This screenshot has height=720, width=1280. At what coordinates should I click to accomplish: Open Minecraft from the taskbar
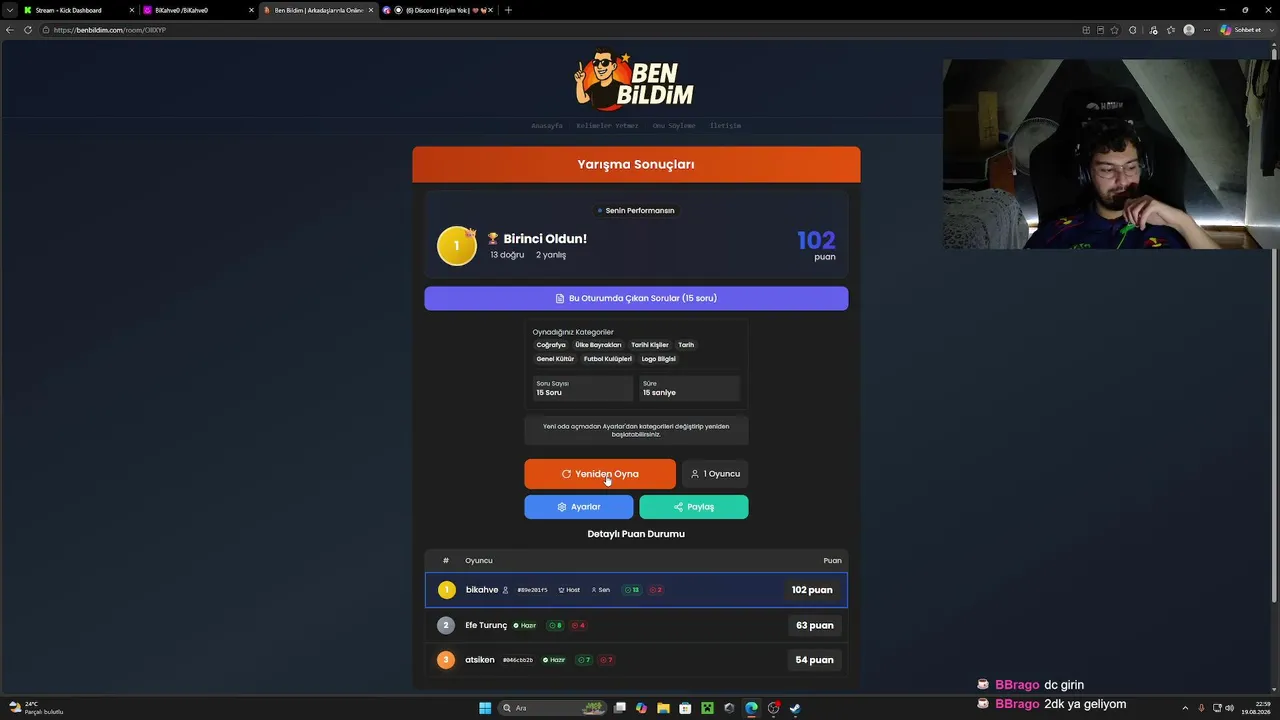[x=707, y=708]
